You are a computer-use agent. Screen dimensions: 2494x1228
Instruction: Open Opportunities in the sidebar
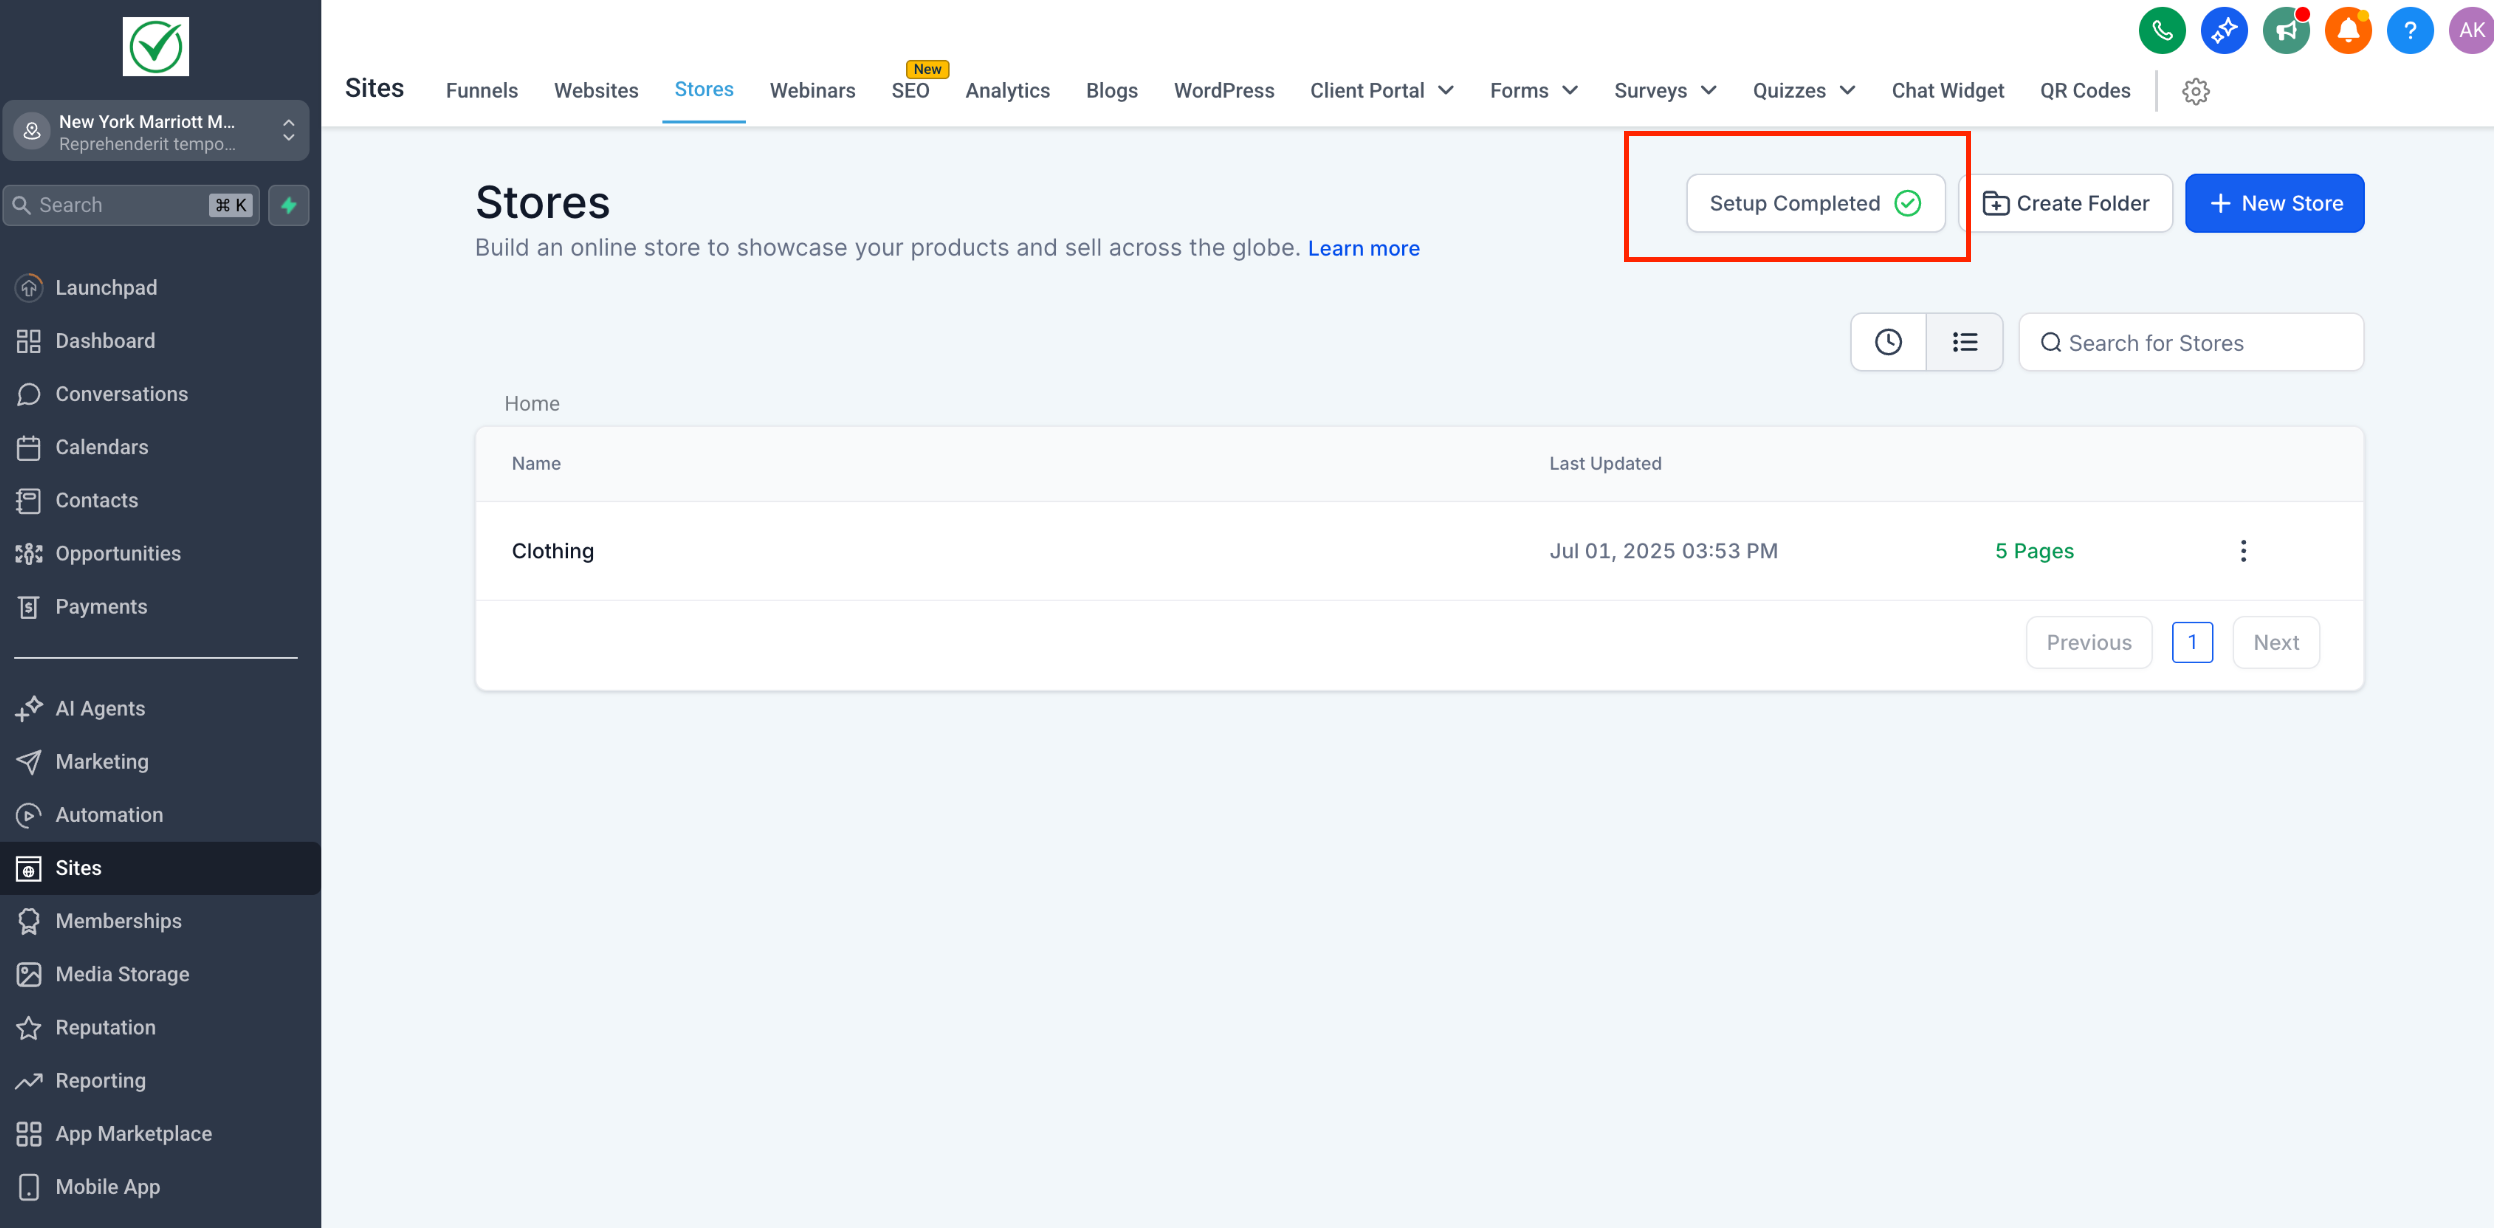[x=118, y=554]
